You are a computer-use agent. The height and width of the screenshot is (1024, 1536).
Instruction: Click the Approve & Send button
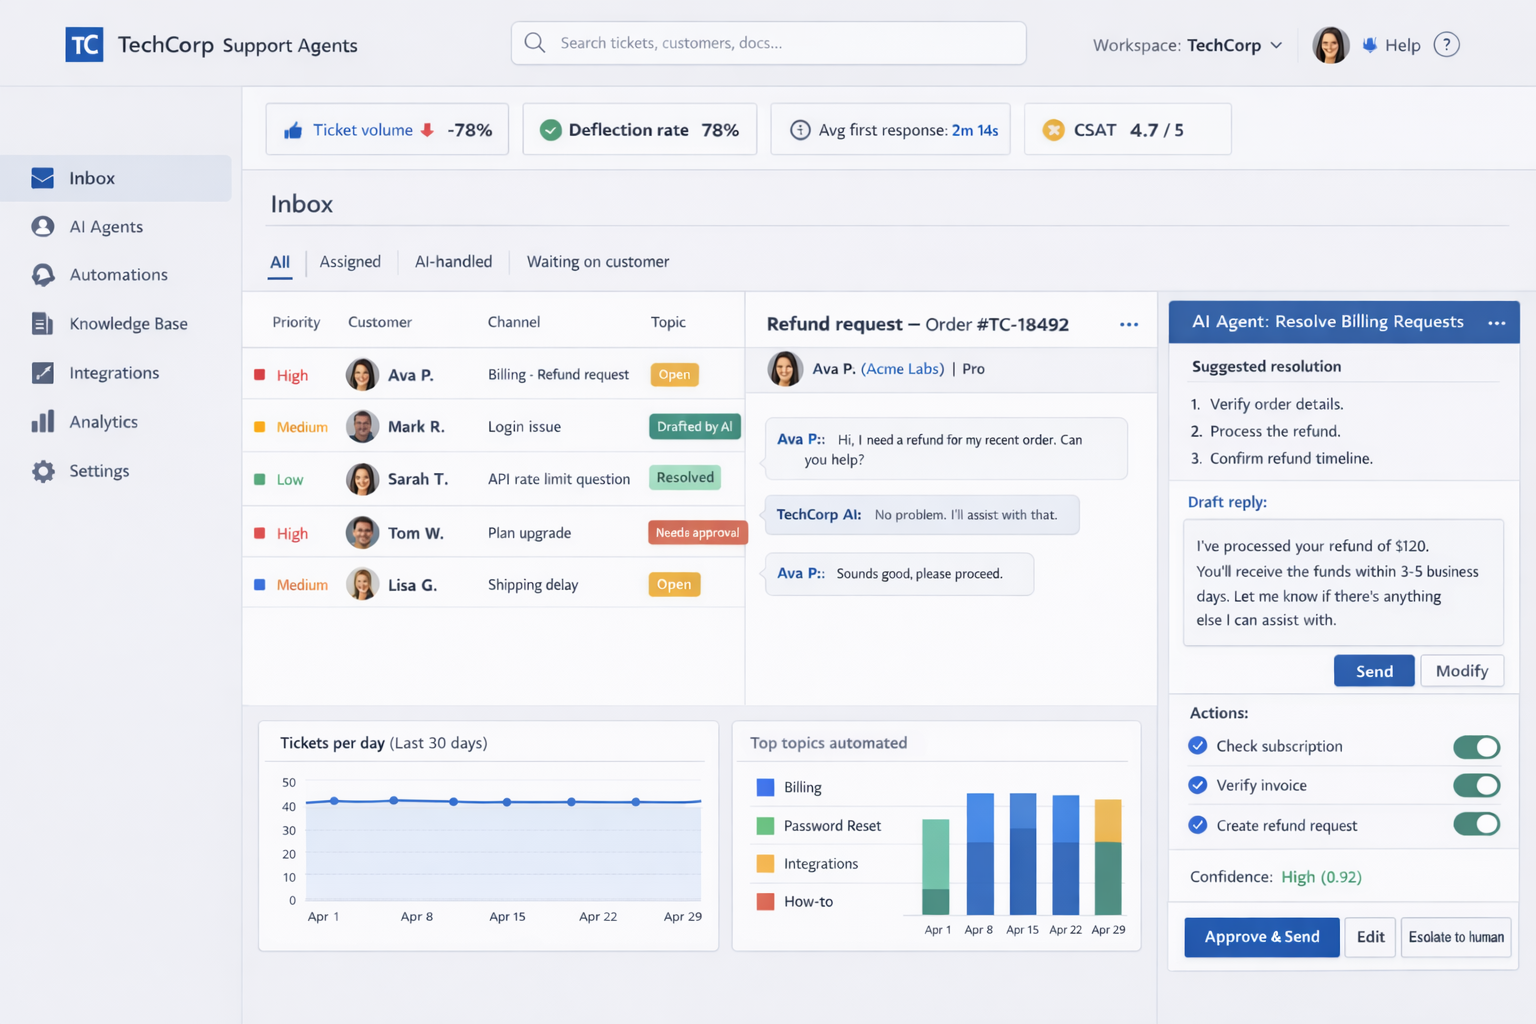pos(1261,937)
